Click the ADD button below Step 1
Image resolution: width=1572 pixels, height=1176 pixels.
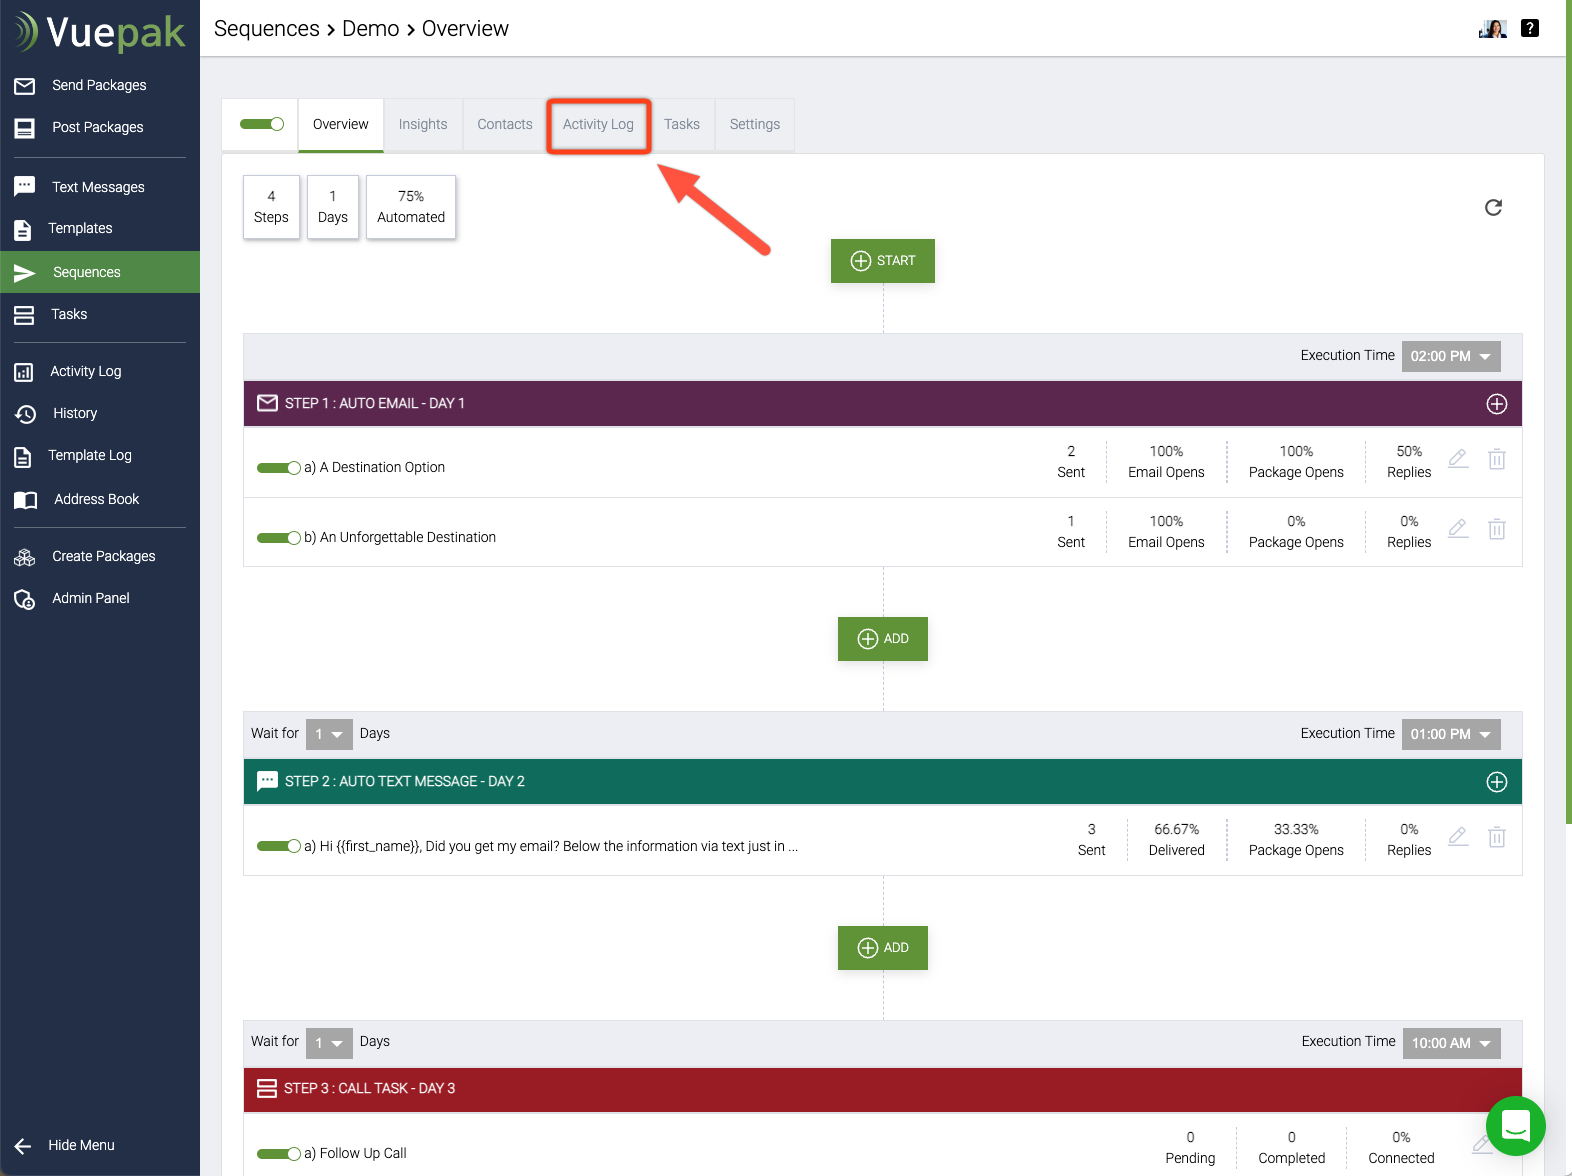(882, 639)
